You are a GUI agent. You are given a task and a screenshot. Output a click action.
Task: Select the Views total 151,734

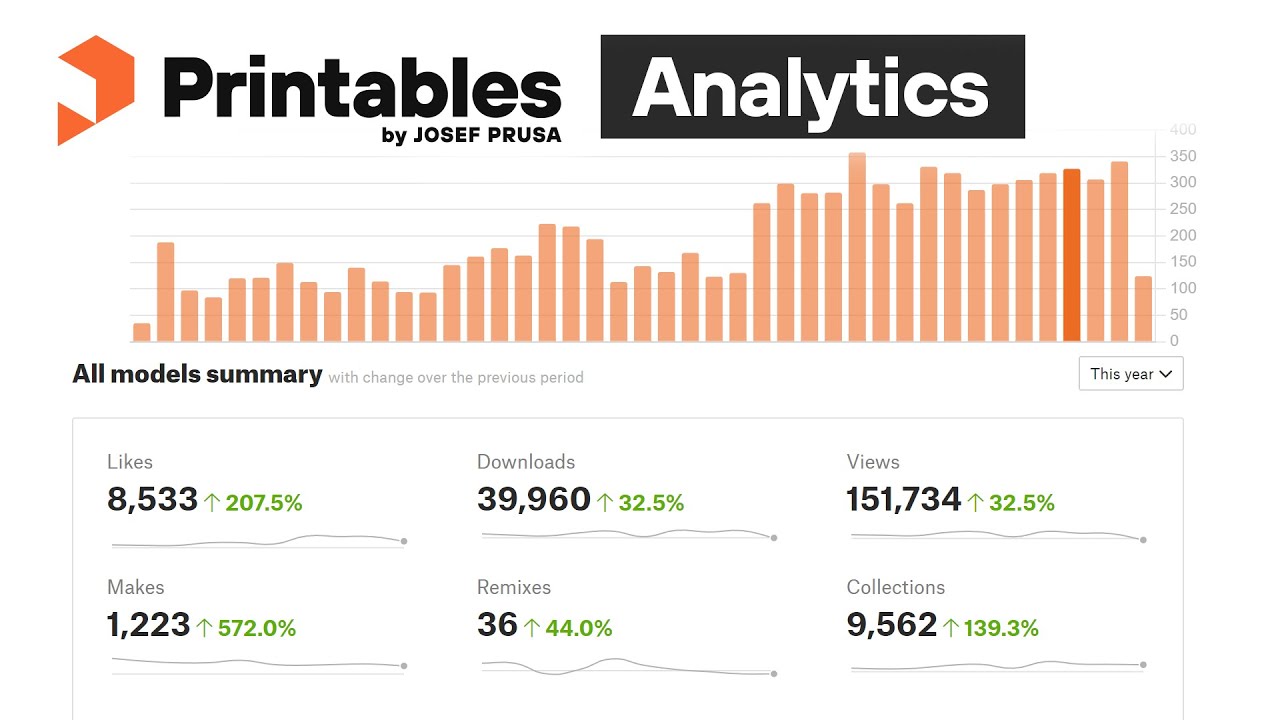click(904, 500)
